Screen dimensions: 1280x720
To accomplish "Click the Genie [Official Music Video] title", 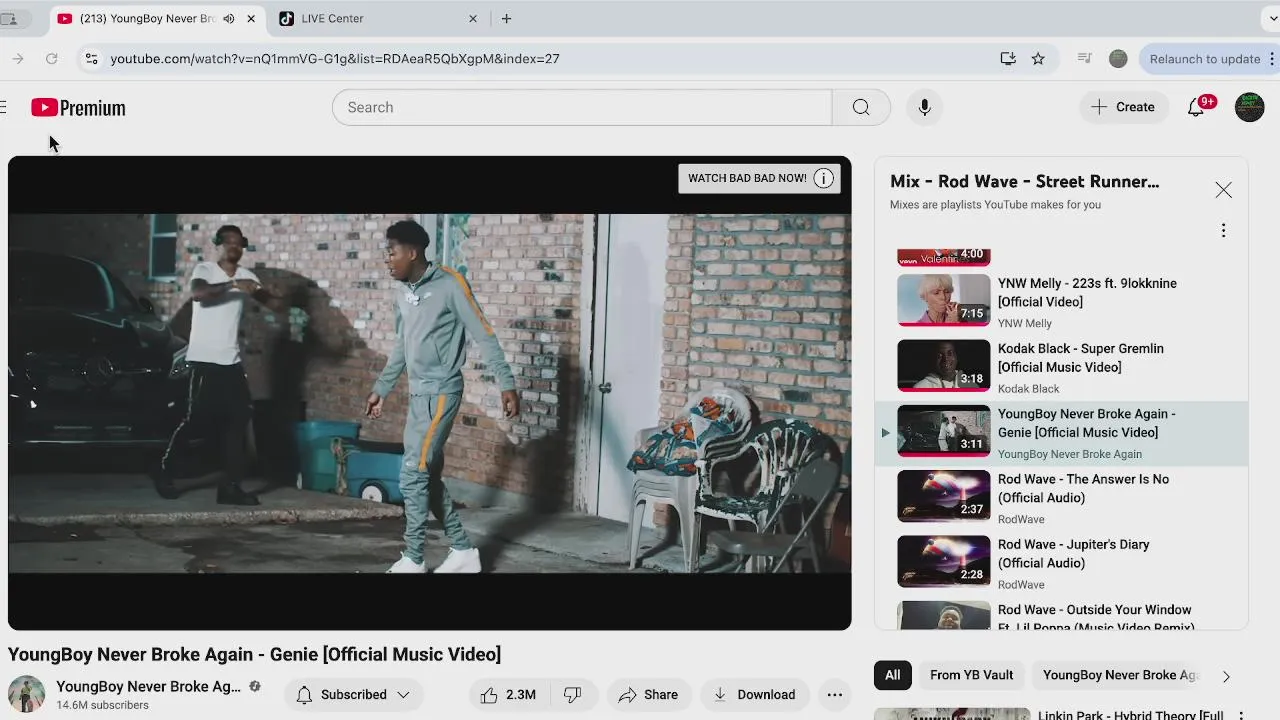I will [x=254, y=654].
